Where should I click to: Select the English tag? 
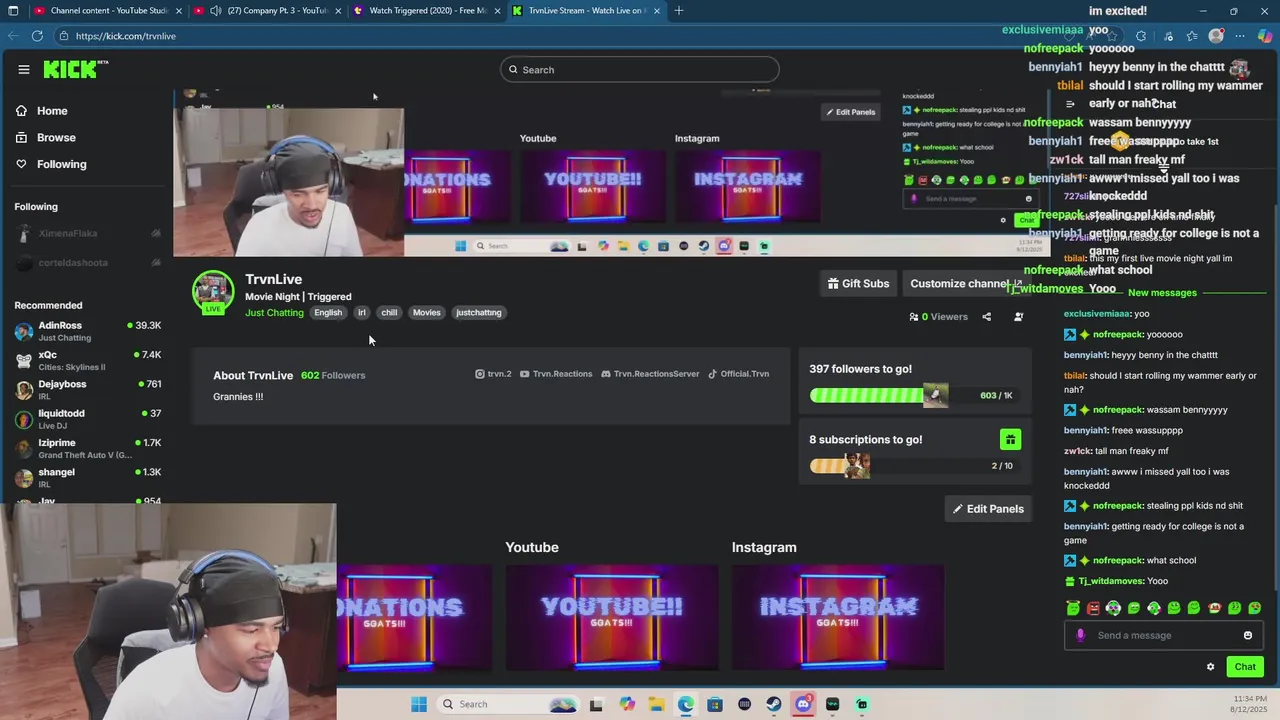[328, 313]
